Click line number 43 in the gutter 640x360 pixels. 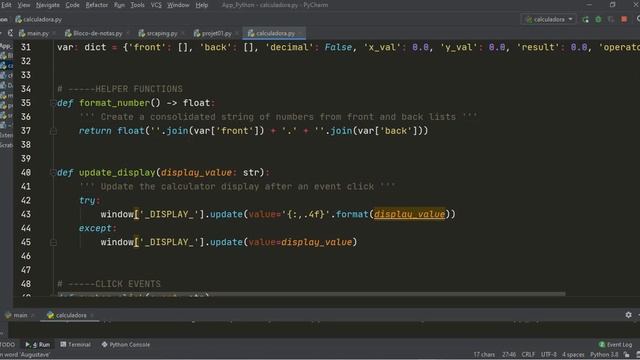[26, 214]
